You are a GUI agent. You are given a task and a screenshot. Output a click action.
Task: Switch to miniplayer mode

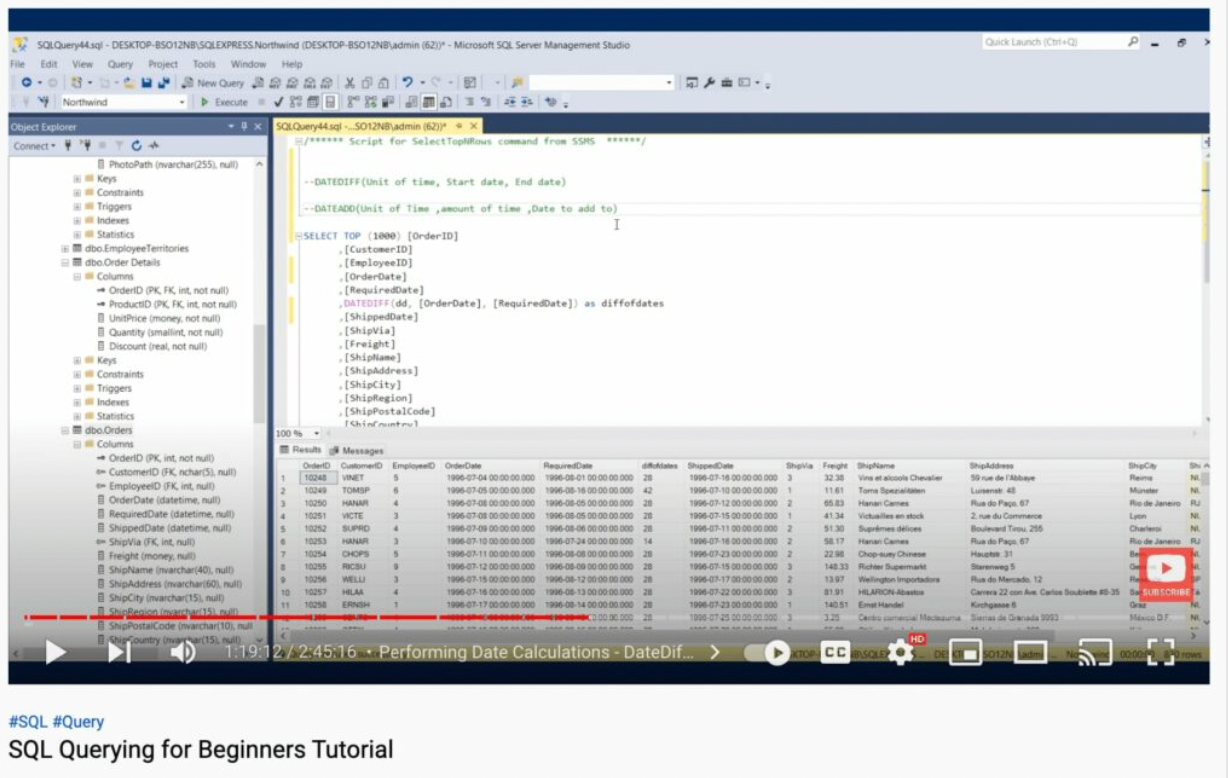(964, 653)
